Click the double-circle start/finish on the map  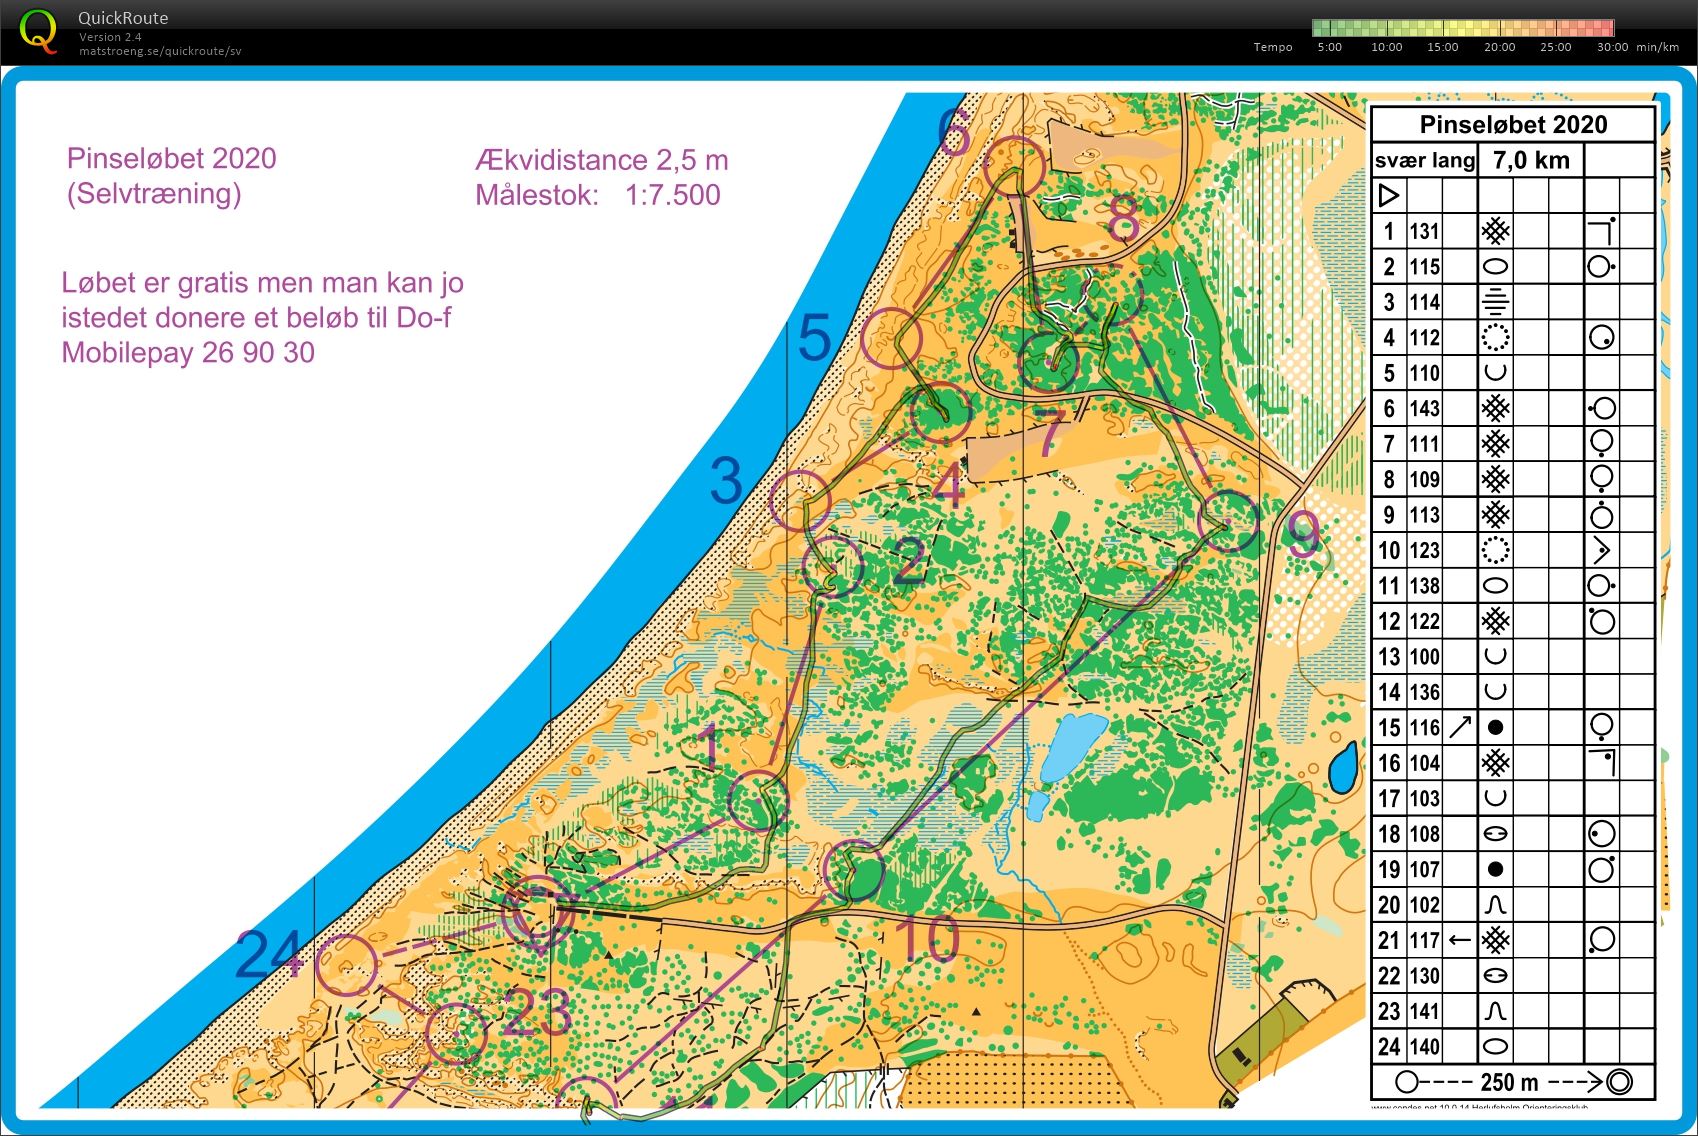pos(538,911)
